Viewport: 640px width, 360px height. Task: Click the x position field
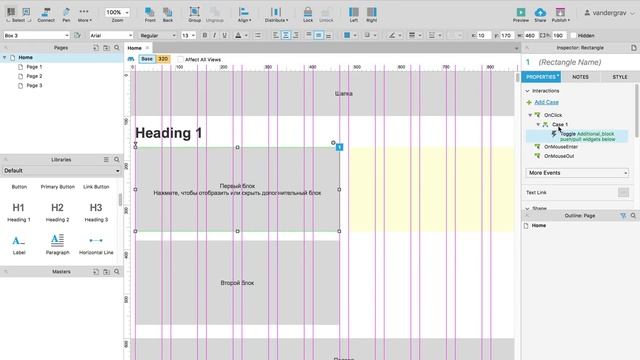pyautogui.click(x=484, y=36)
